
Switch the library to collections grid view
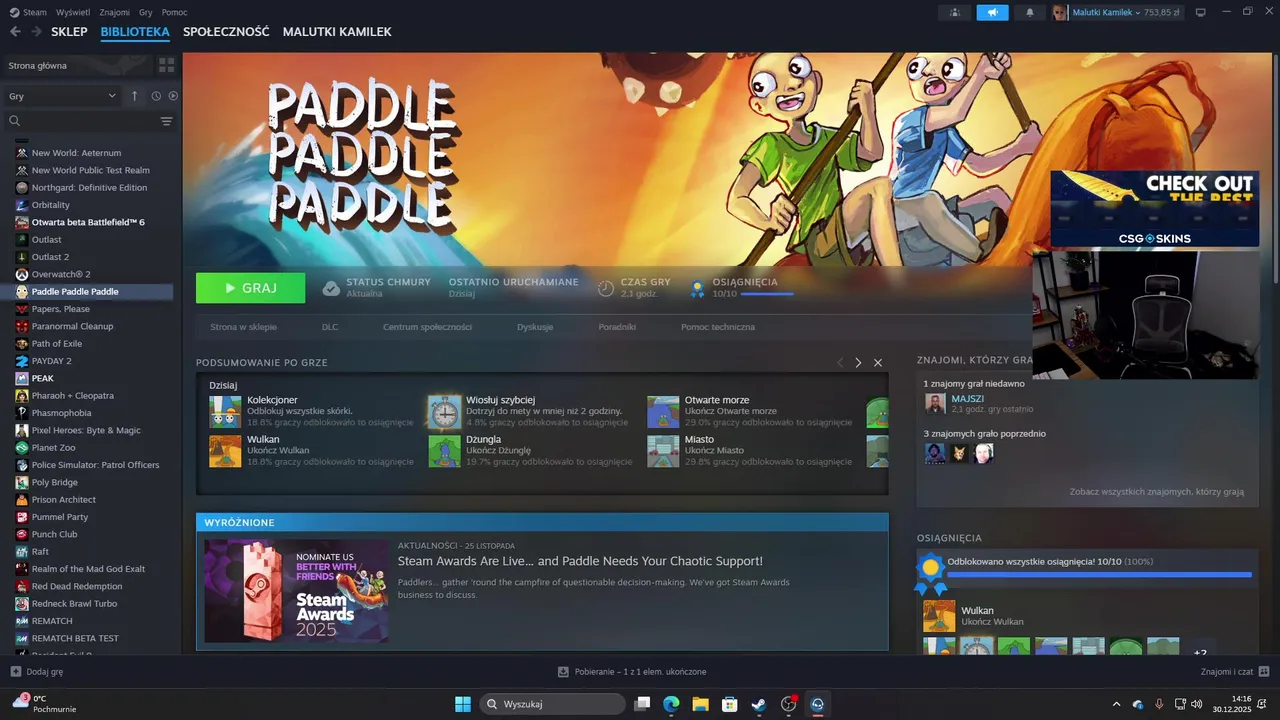tap(166, 65)
